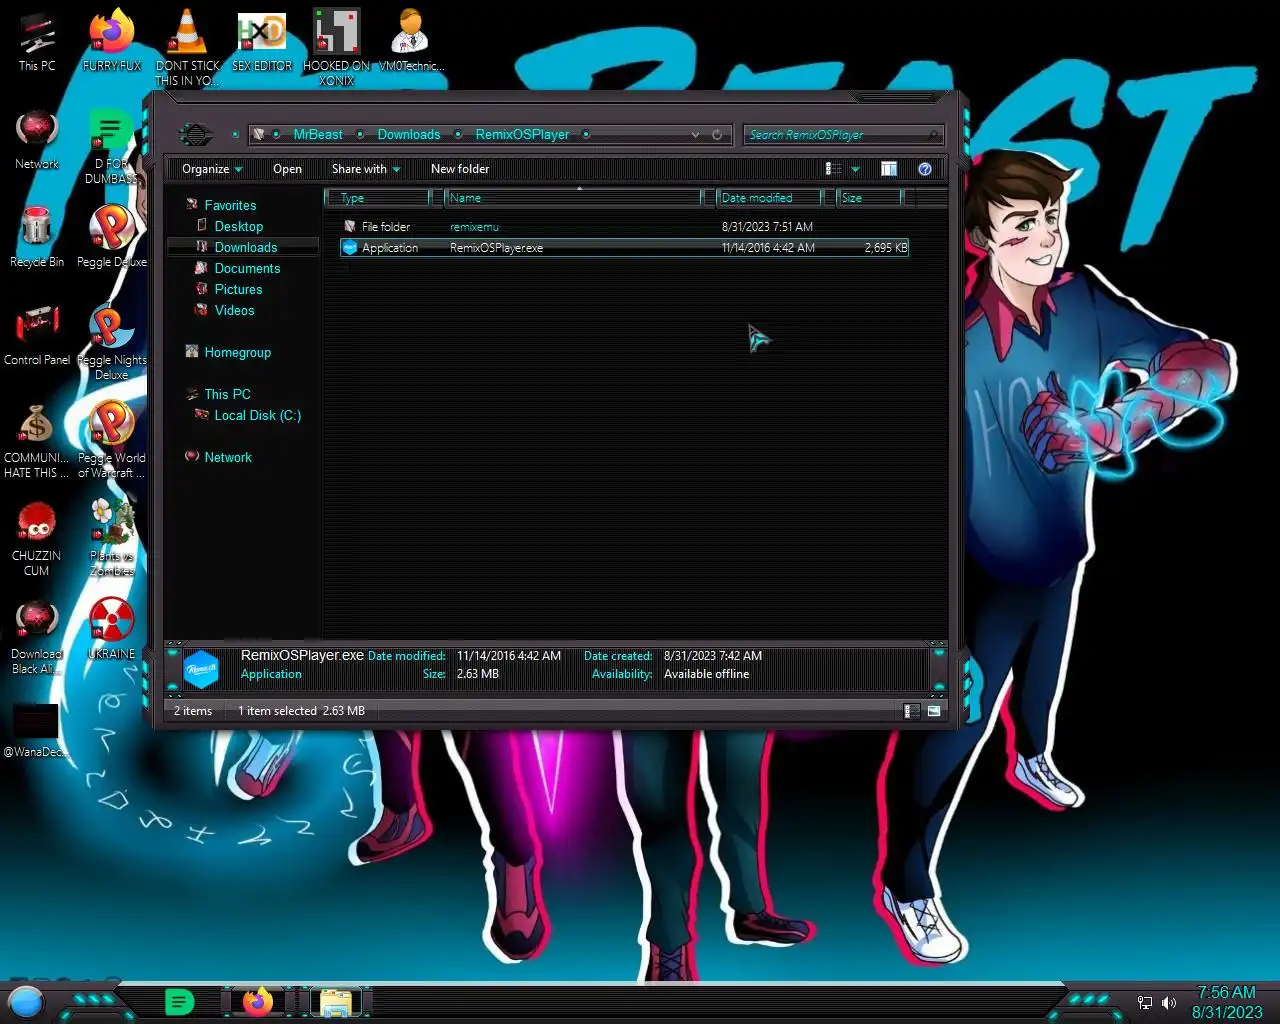Image resolution: width=1280 pixels, height=1024 pixels.
Task: Select Desktop under Favorites
Action: coord(238,226)
